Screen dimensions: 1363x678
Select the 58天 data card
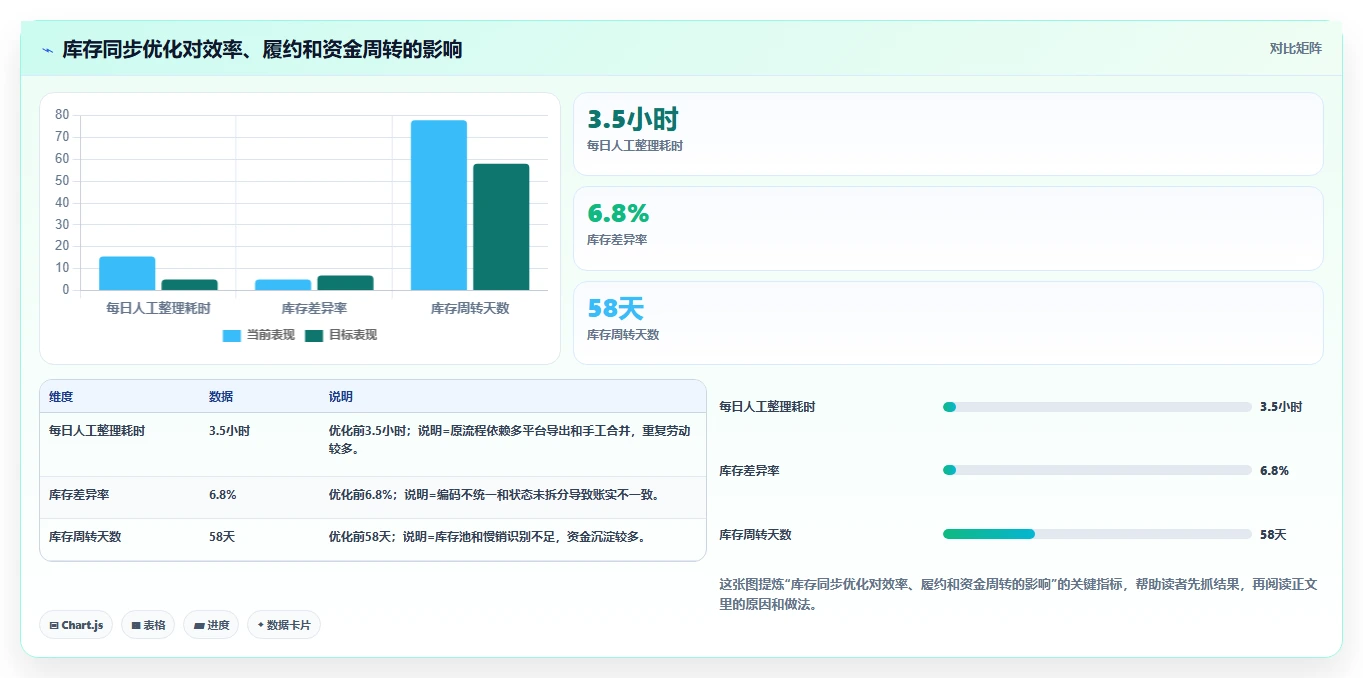tap(948, 323)
